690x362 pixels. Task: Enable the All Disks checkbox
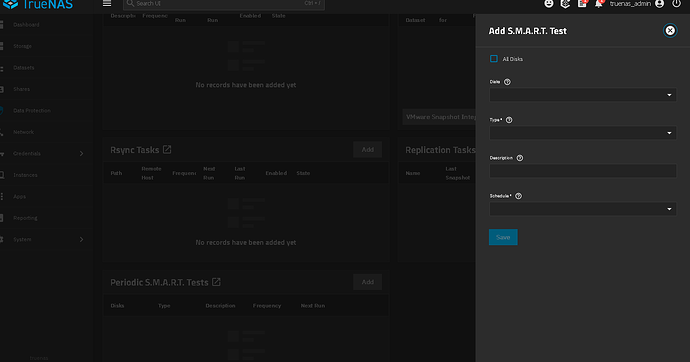(494, 59)
